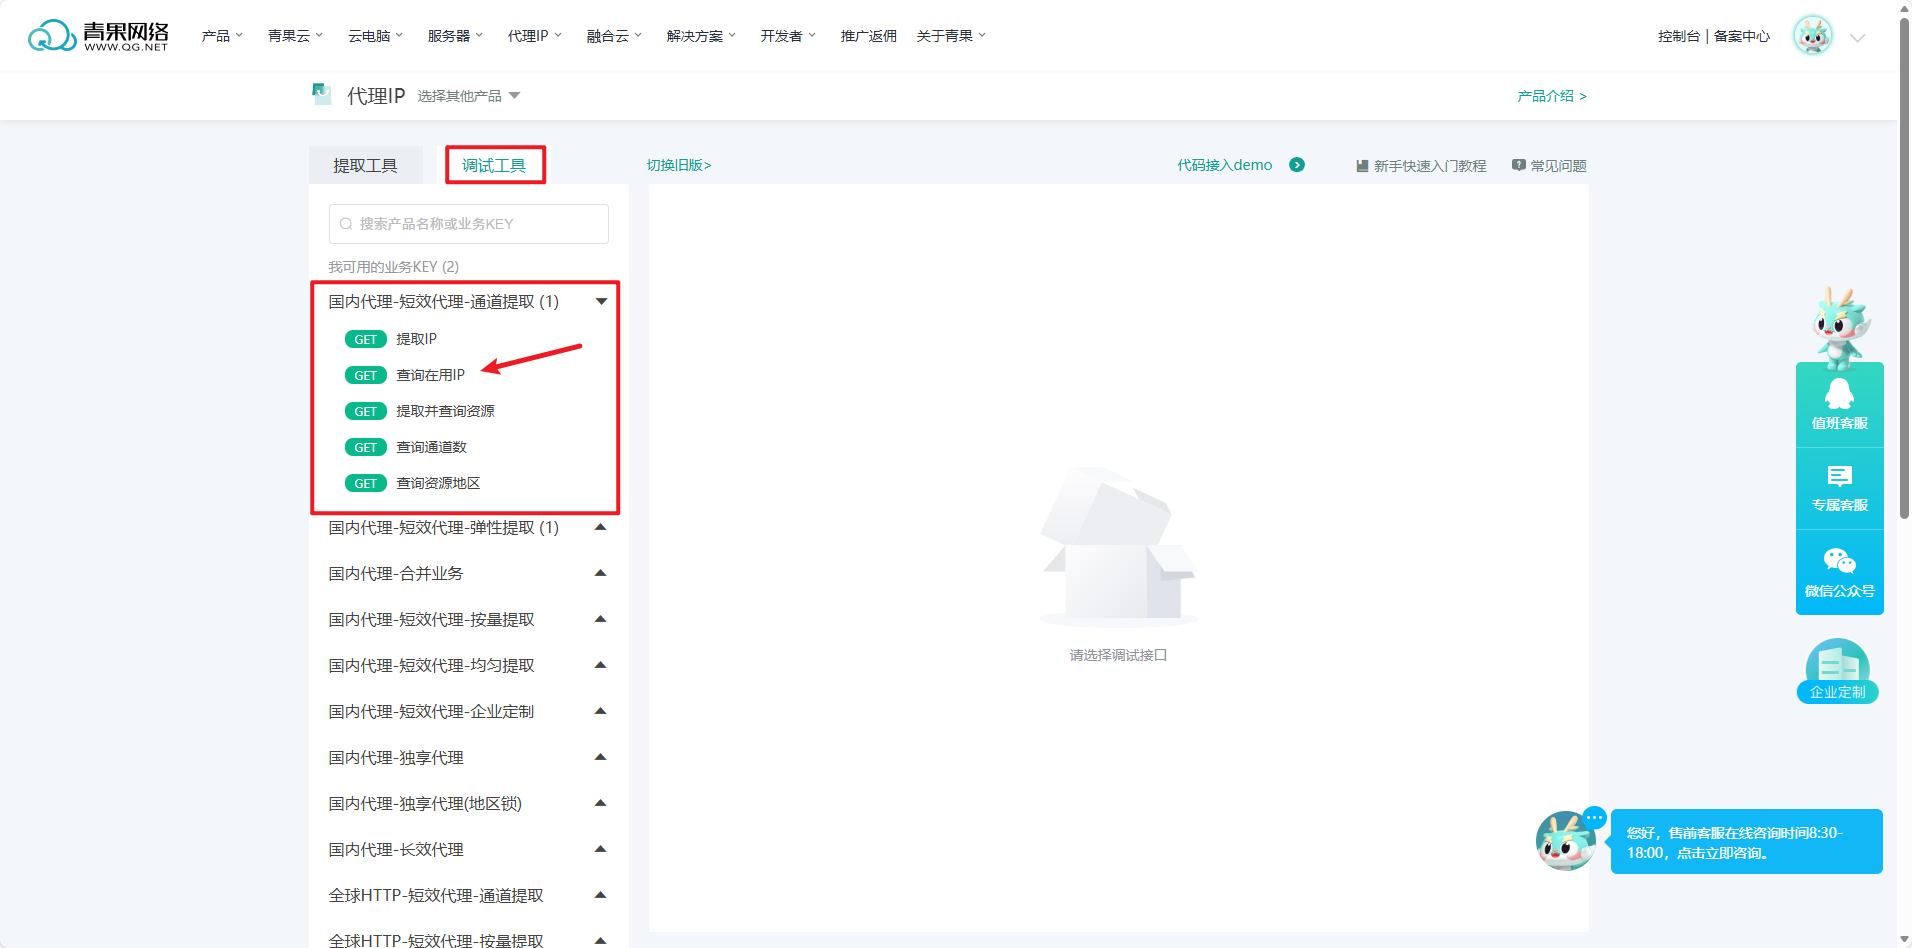Viewport: 1912px width, 948px height.
Task: Open the user avatar icon in header
Action: [1812, 36]
